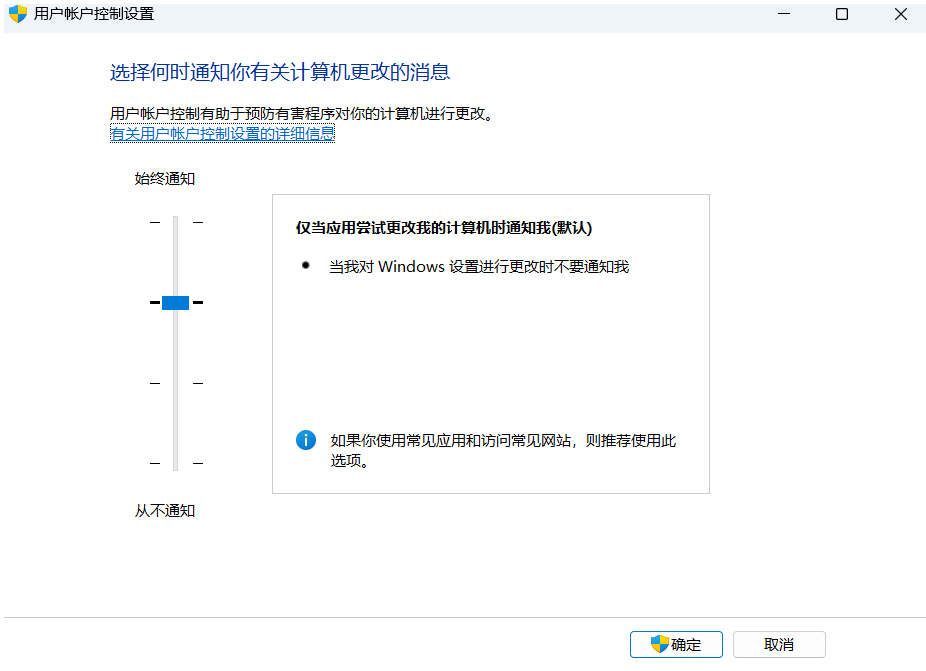Click the 确定 button with shield
Viewport: 926px width, 671px height.
coord(676,644)
